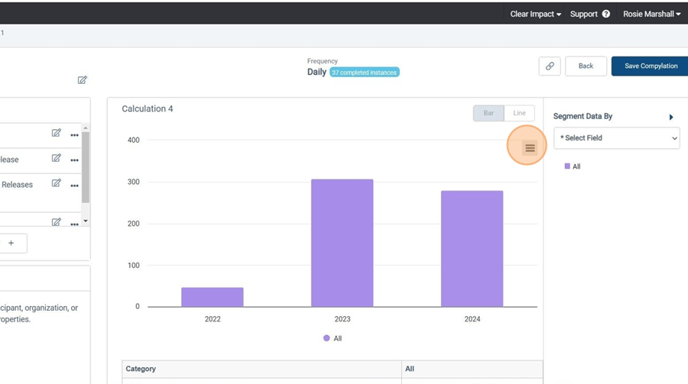The image size is (688, 384).
Task: Switch the chart to Bar view
Action: (488, 113)
